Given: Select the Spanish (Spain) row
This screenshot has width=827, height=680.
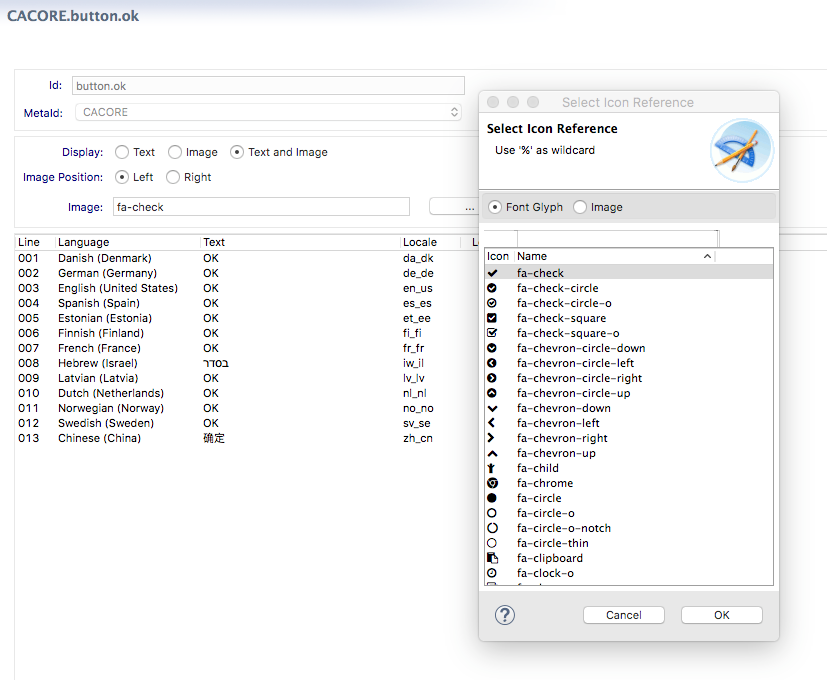Looking at the screenshot, I should click(x=246, y=303).
